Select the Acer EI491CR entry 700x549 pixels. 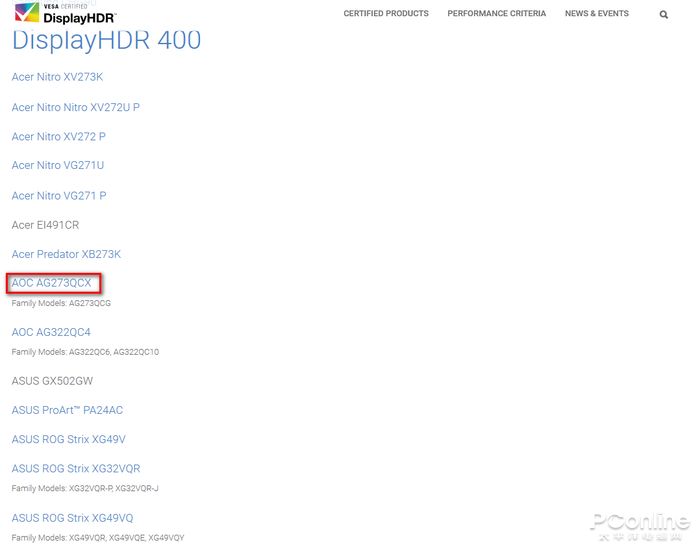(45, 225)
